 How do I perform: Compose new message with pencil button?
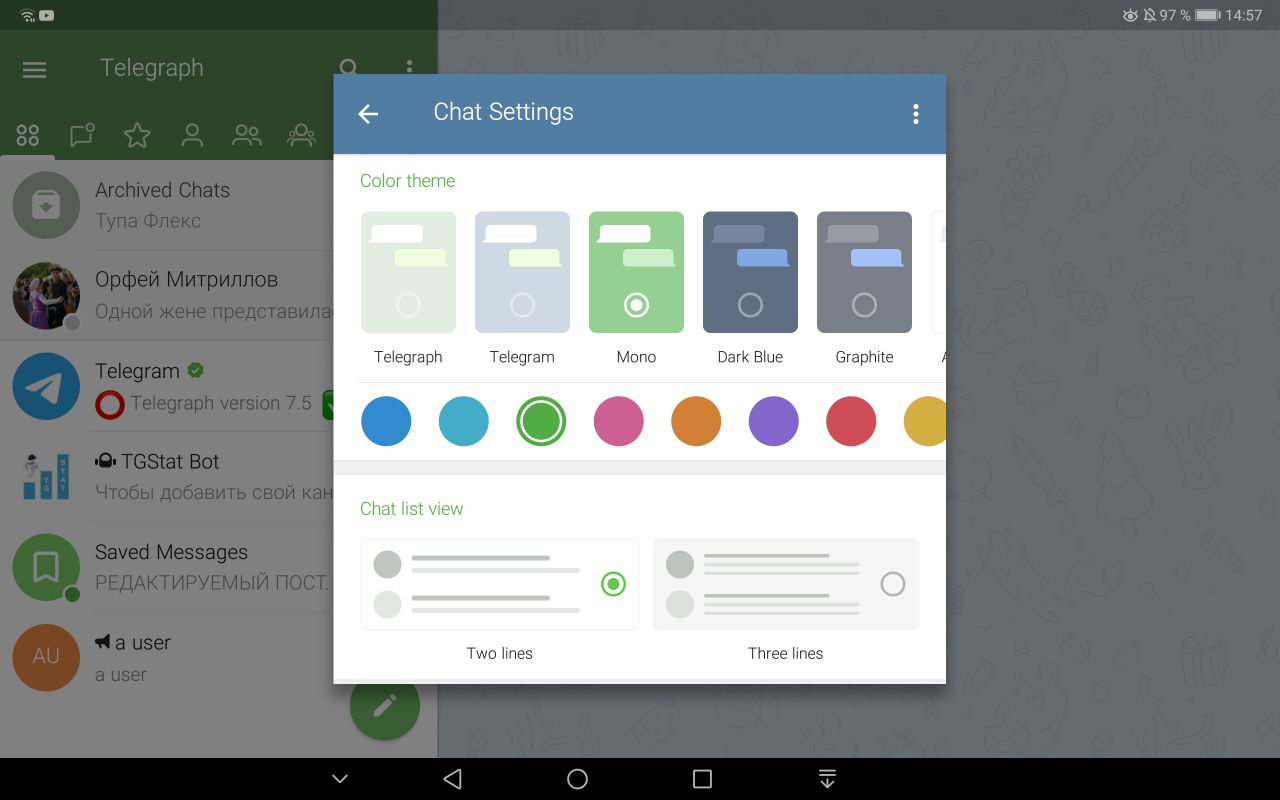[385, 706]
